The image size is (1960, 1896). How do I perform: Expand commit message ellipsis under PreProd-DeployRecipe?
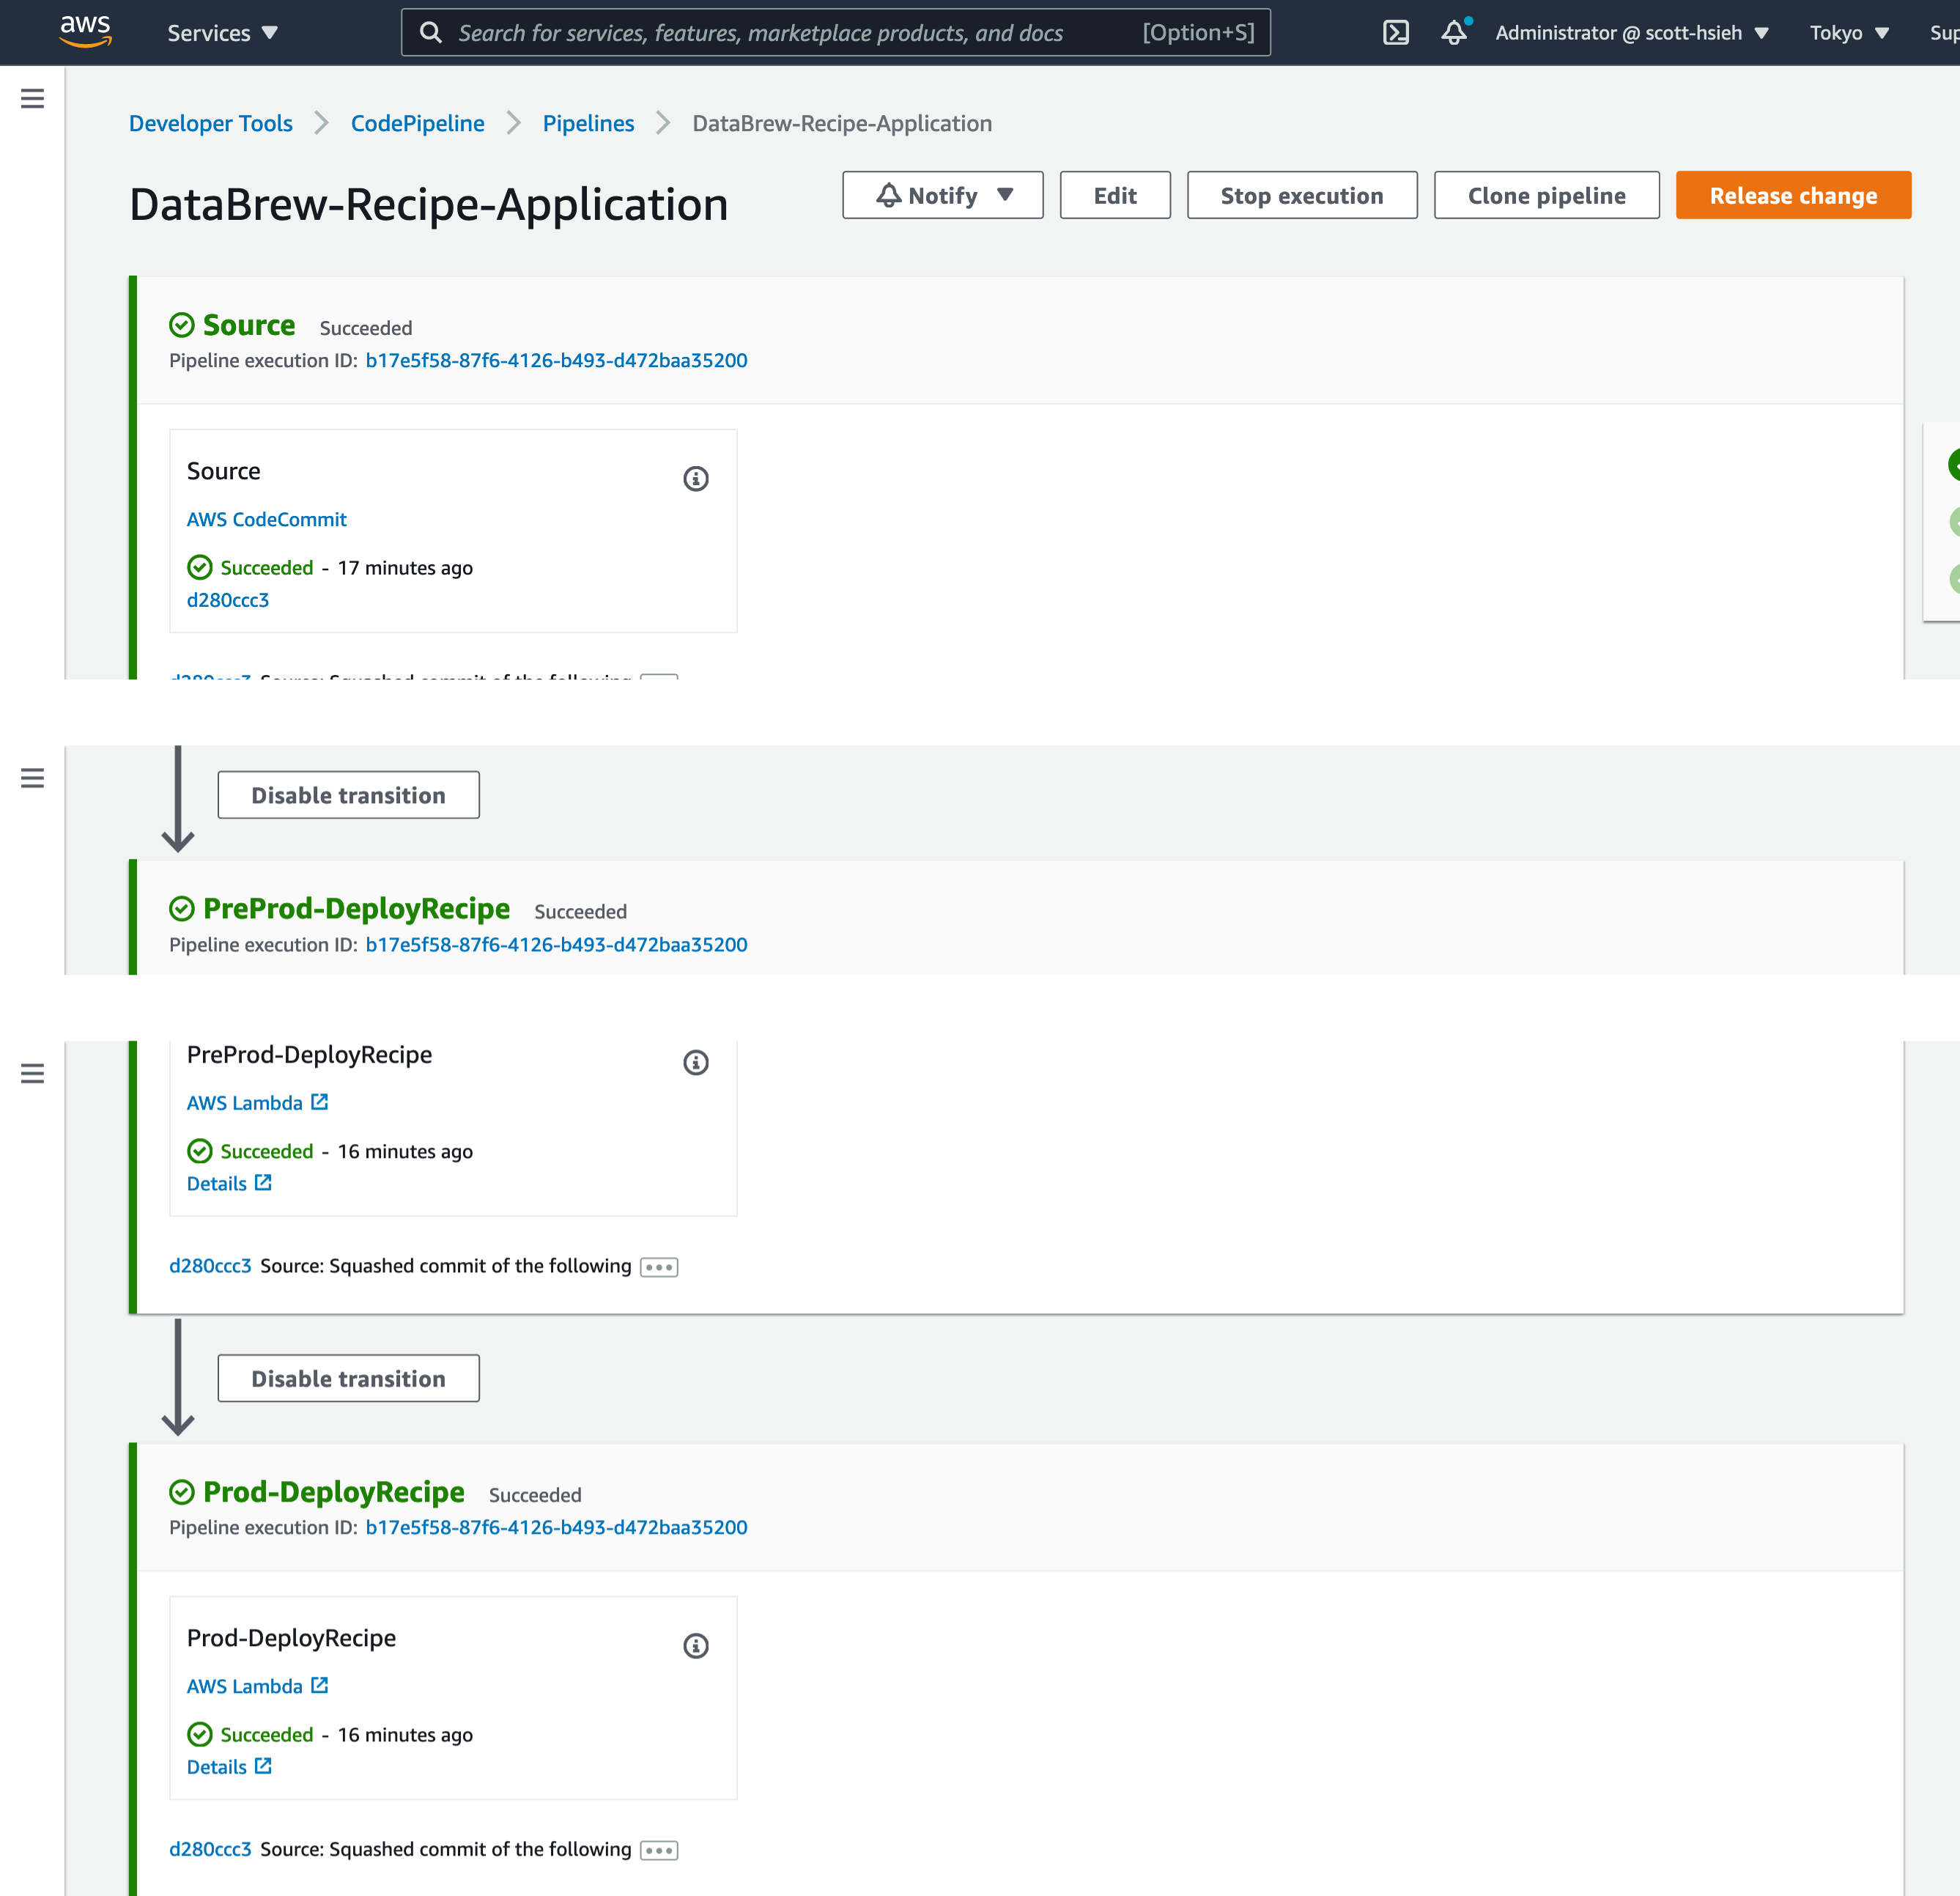[x=658, y=1267]
